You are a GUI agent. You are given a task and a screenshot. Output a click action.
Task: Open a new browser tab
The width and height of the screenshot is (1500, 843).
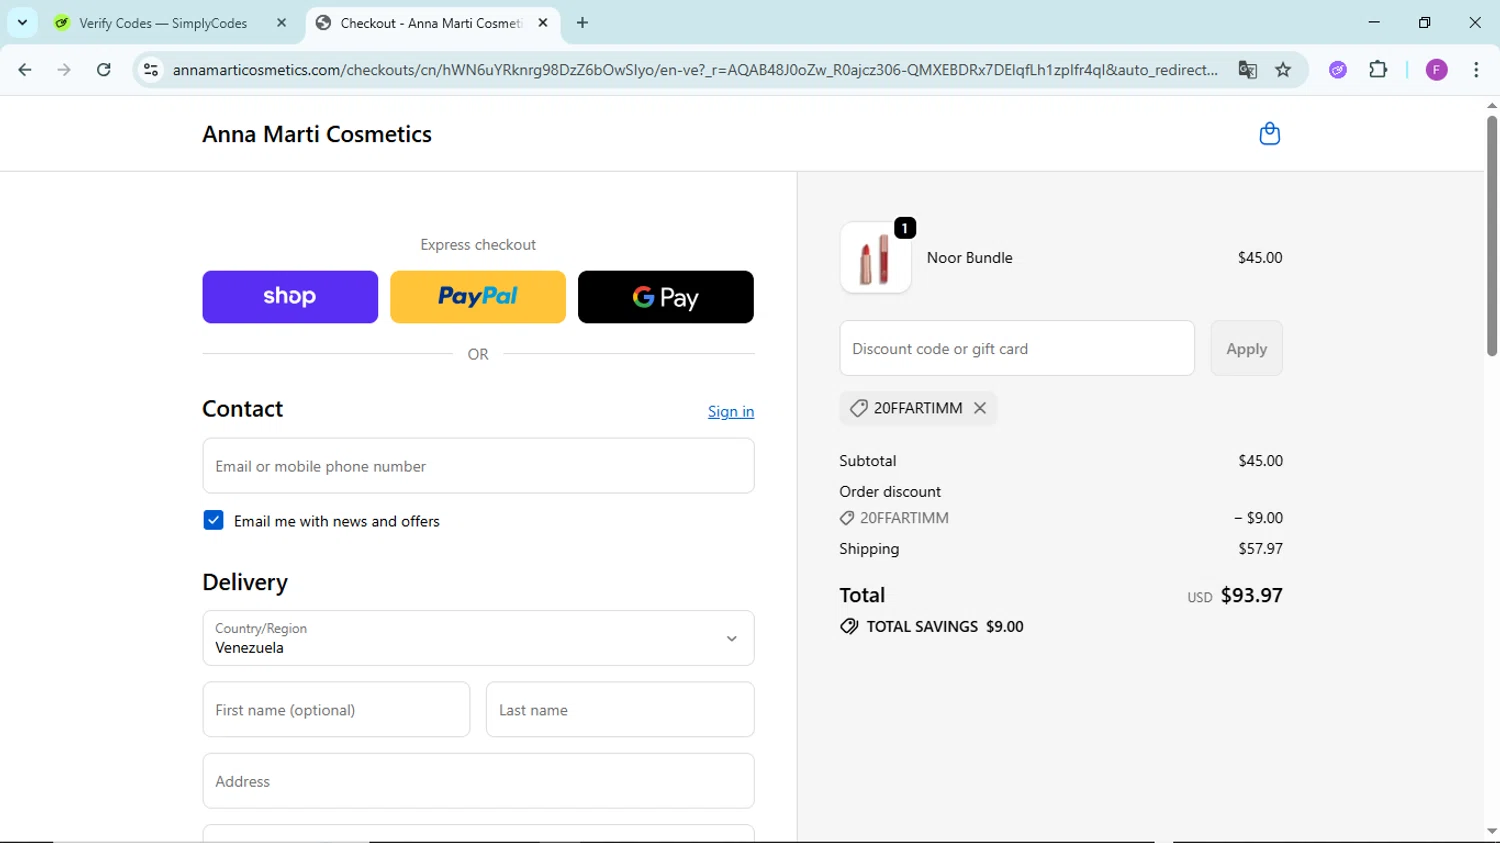point(583,23)
